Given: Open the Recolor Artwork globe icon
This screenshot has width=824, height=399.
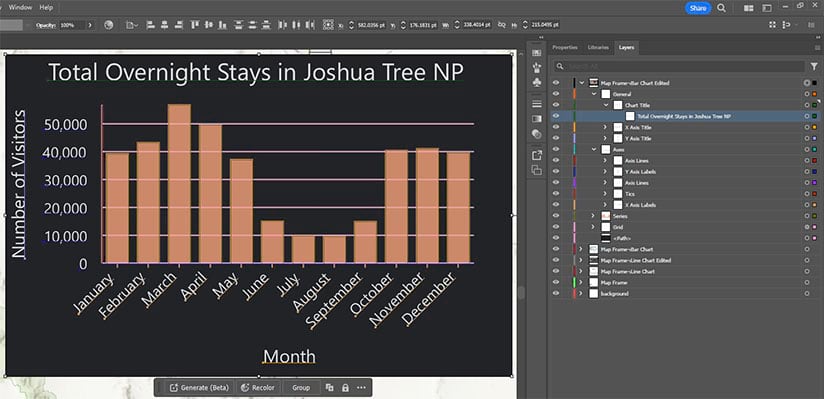Looking at the screenshot, I should 109,25.
